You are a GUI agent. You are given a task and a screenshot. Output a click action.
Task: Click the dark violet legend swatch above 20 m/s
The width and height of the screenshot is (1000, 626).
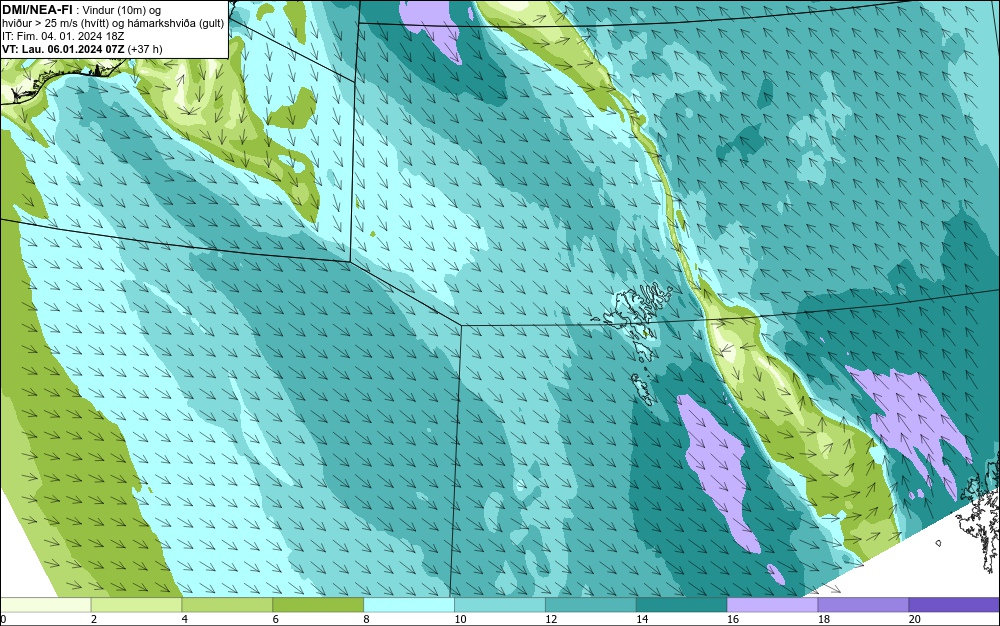pyautogui.click(x=955, y=605)
